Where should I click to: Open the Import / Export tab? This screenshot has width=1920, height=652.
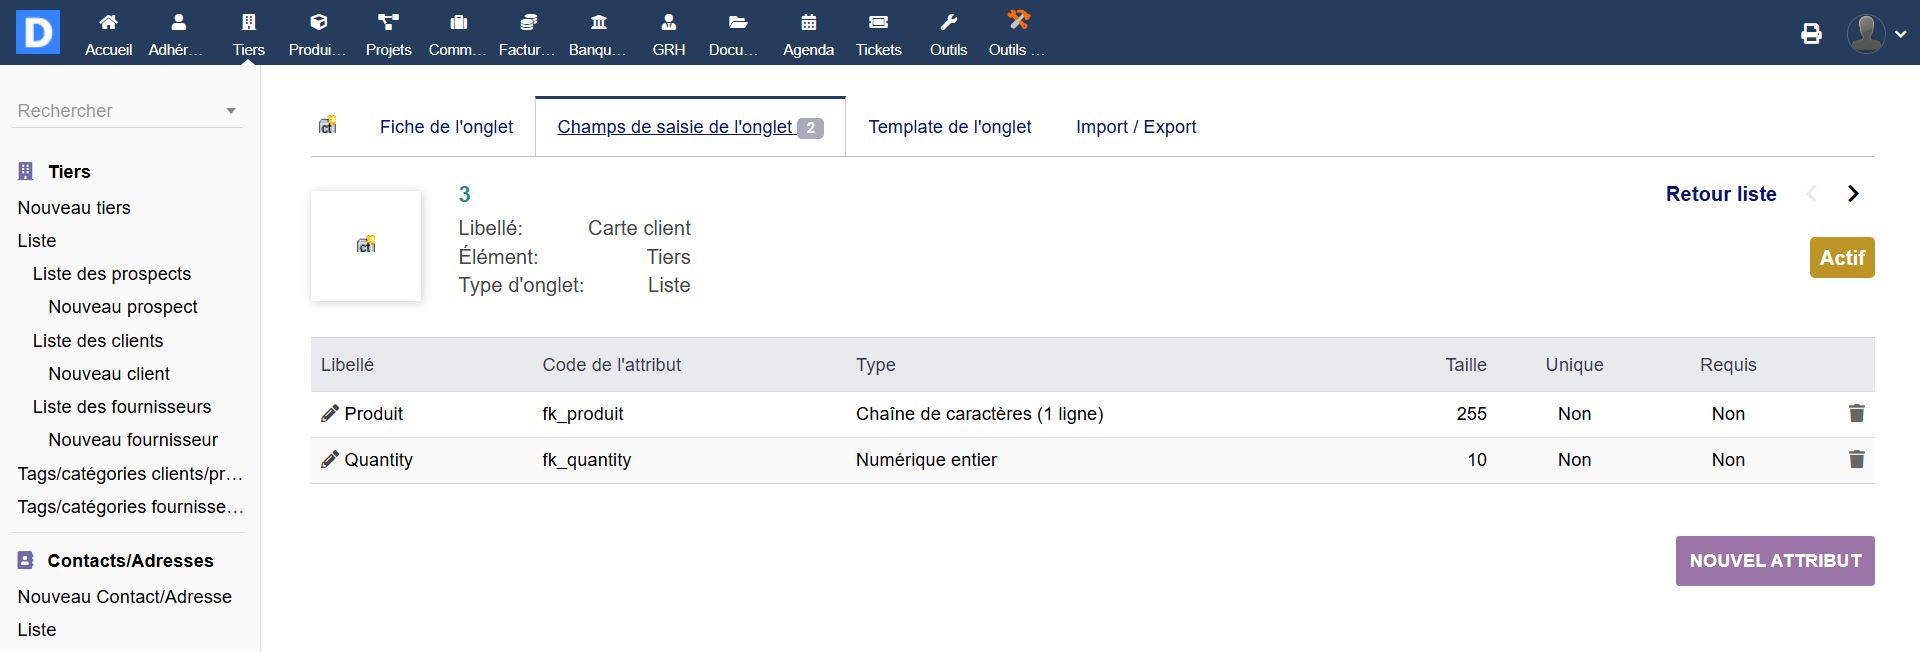click(1135, 127)
